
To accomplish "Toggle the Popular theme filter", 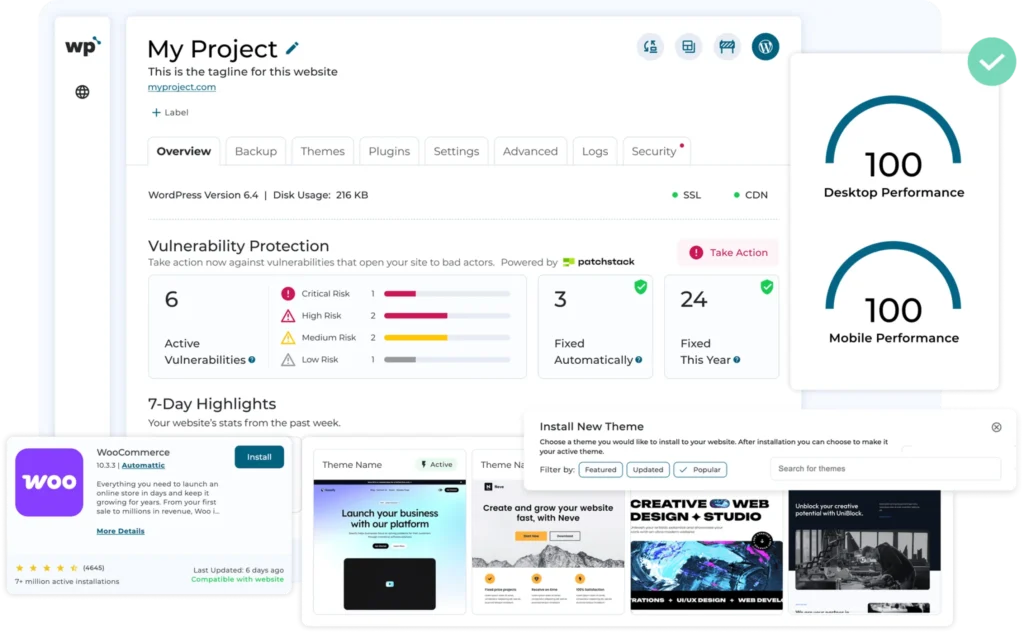I will point(698,469).
